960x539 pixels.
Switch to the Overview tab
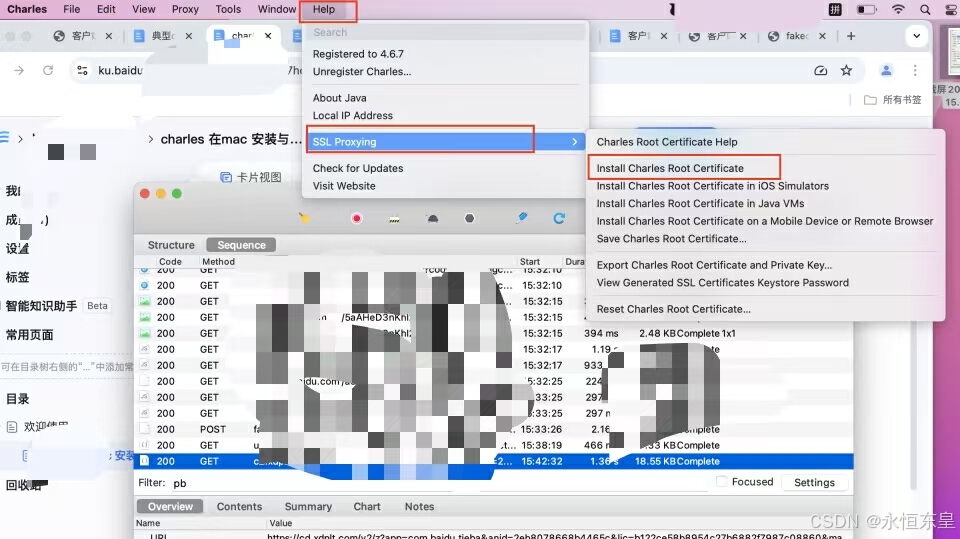tap(170, 507)
